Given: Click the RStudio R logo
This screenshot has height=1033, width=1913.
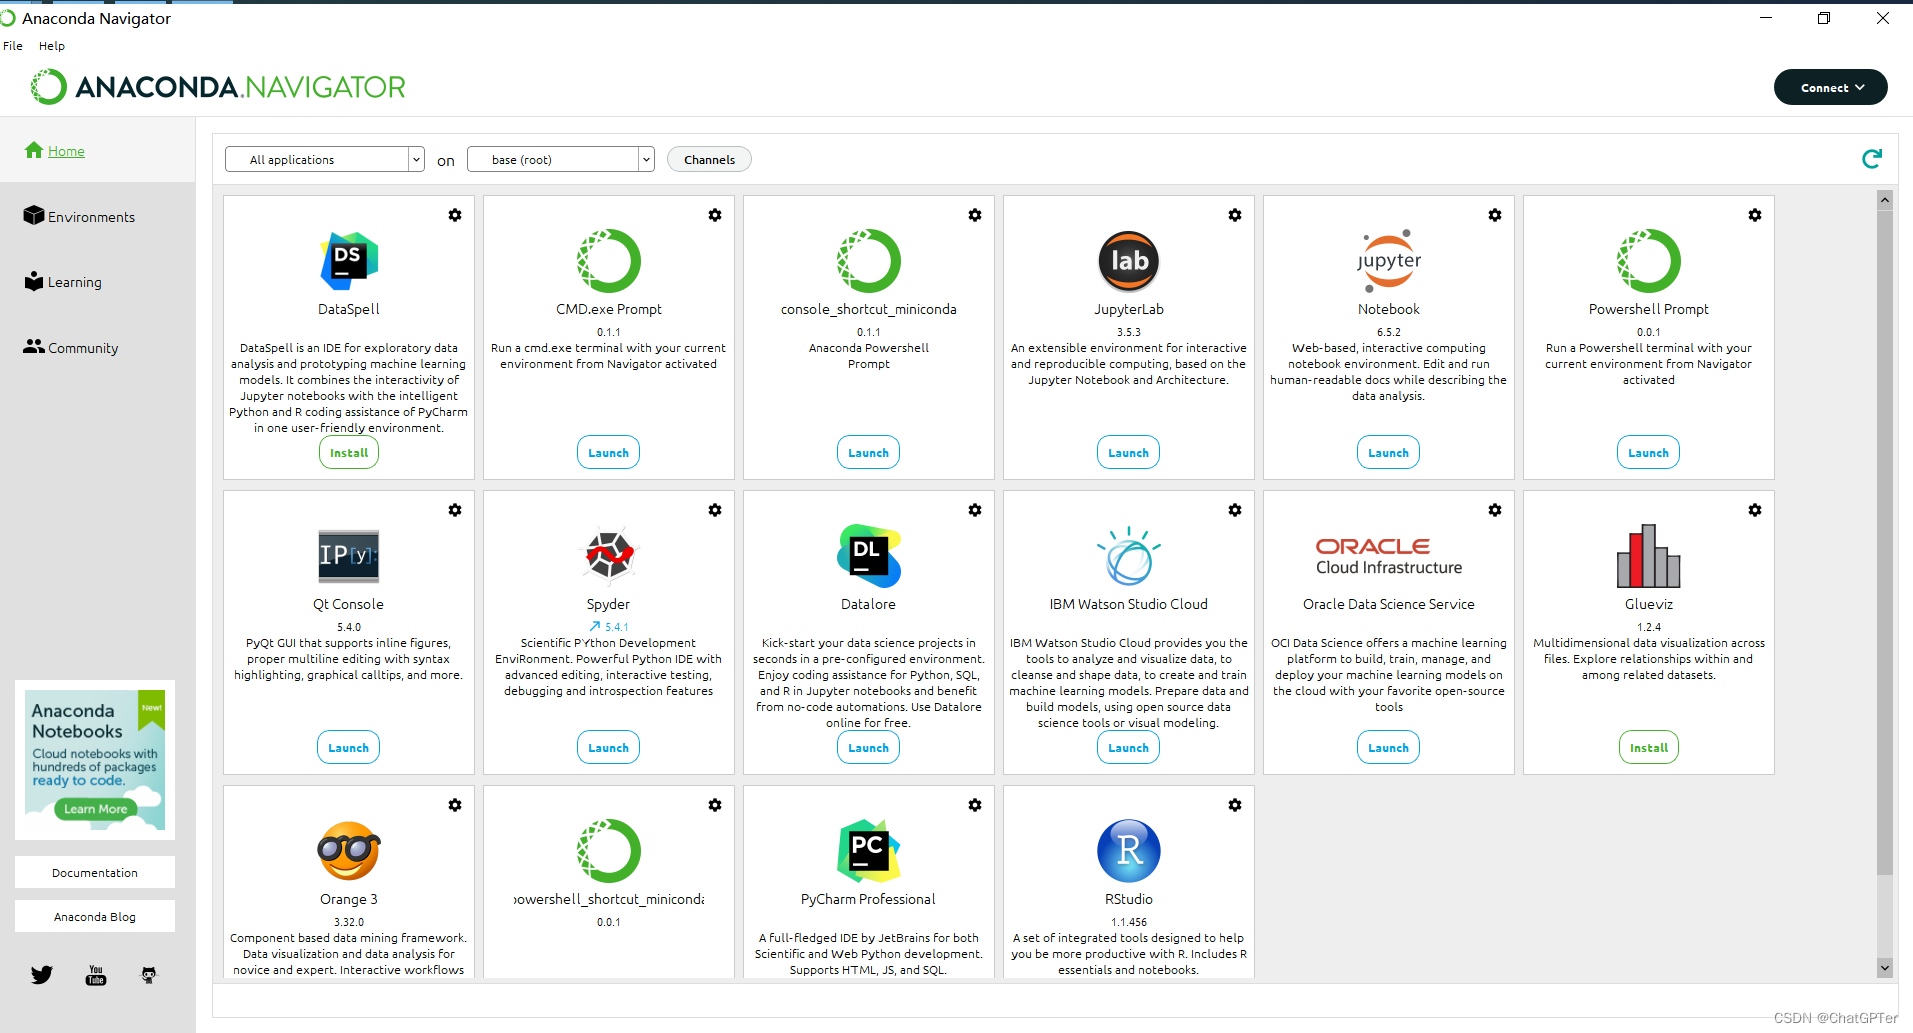Looking at the screenshot, I should pos(1129,851).
